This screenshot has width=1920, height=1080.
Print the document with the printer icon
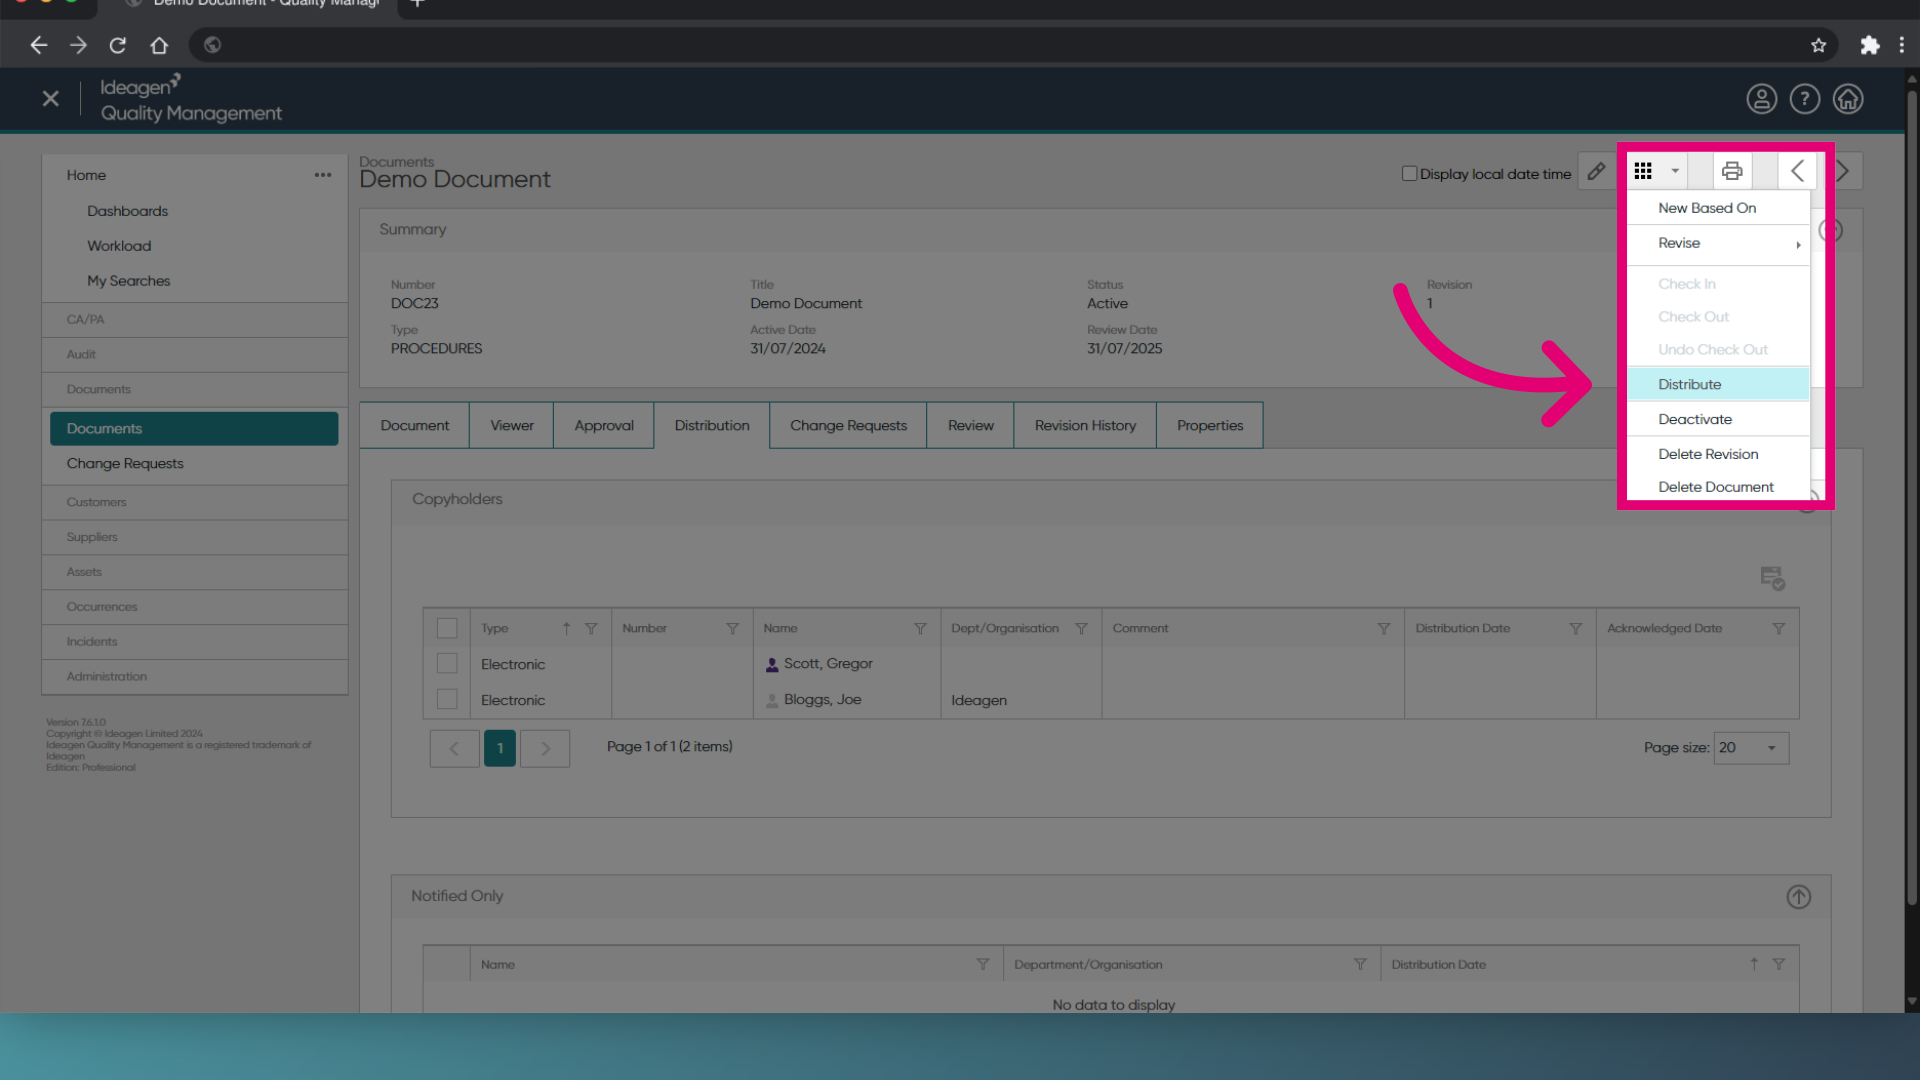(x=1732, y=172)
